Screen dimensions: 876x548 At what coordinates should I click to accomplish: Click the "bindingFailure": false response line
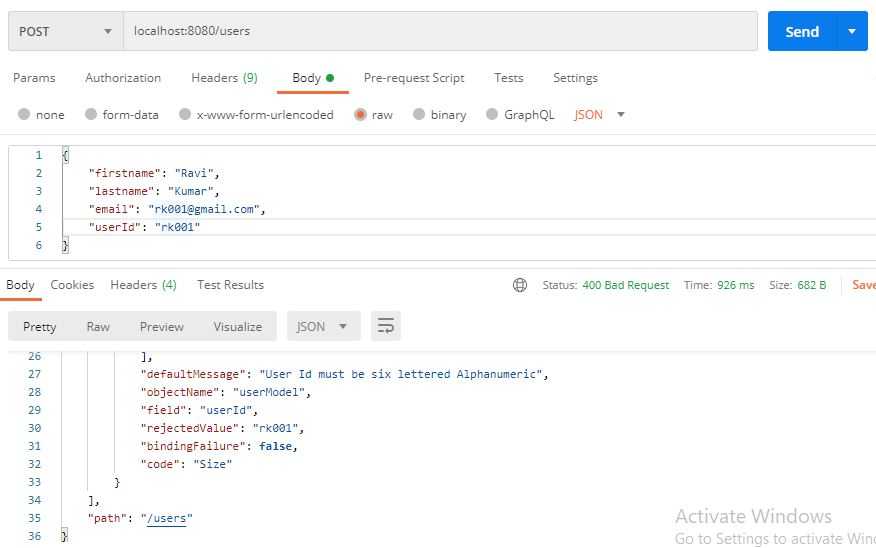[x=219, y=446]
